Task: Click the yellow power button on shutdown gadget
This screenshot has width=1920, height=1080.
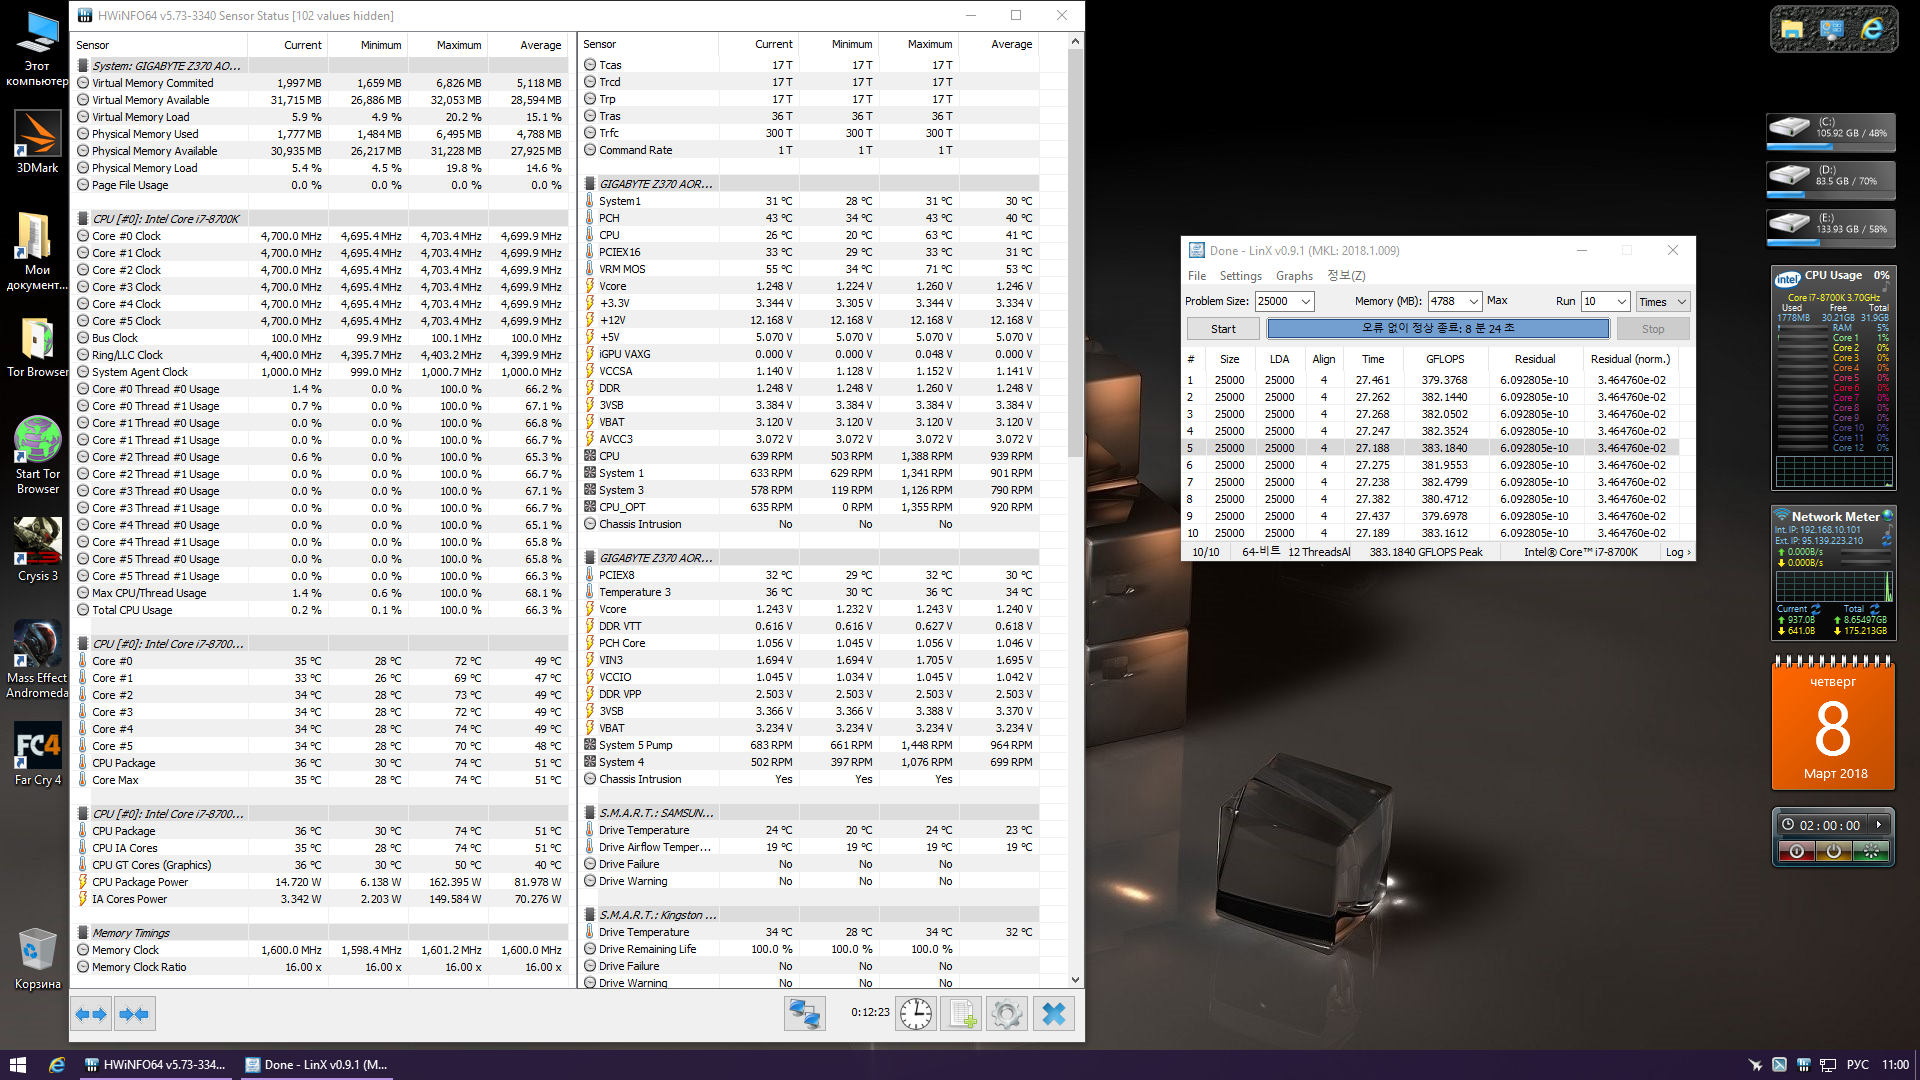Action: click(x=1833, y=851)
